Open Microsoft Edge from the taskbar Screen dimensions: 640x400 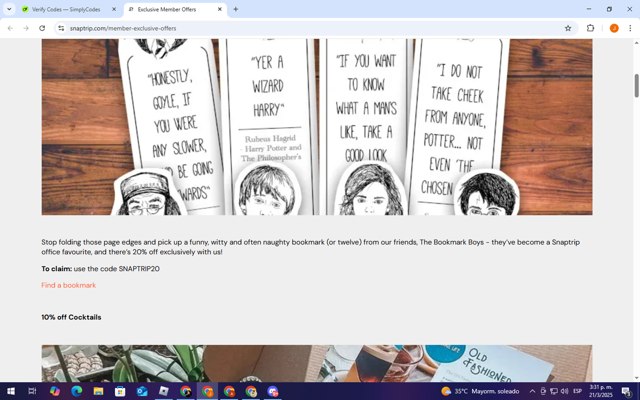click(76, 391)
